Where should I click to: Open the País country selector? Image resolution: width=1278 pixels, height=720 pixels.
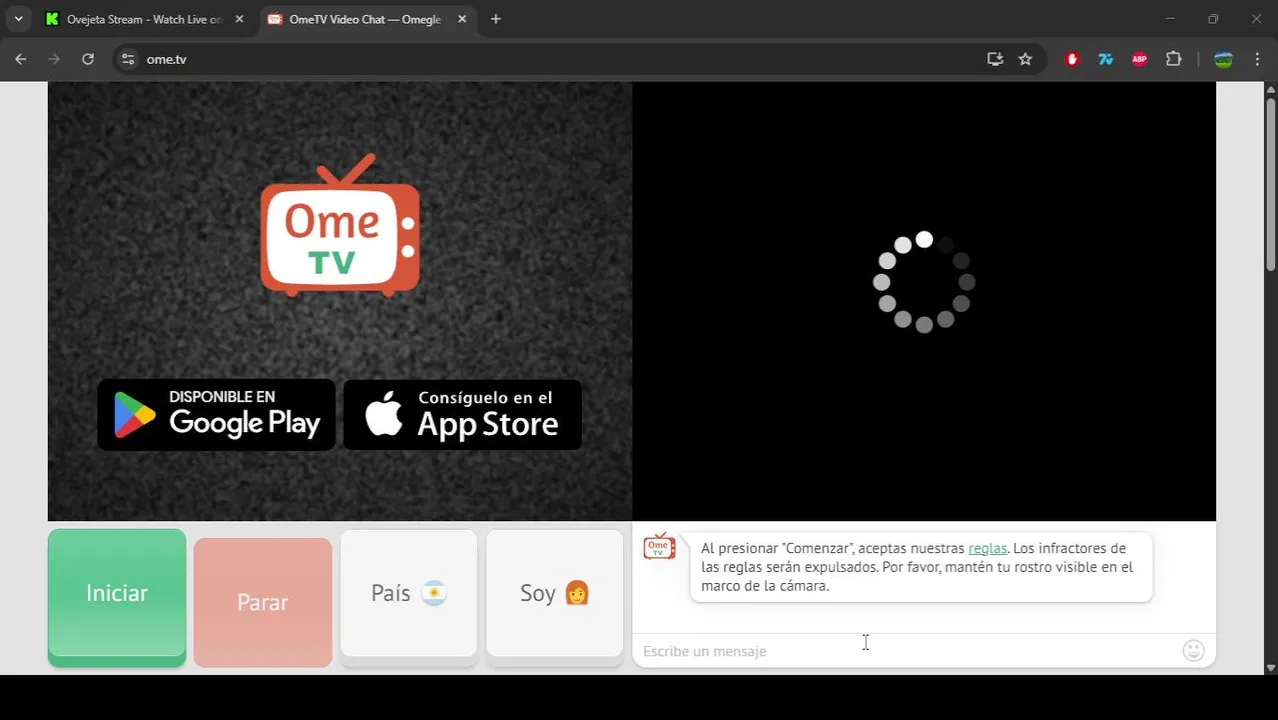click(x=409, y=597)
